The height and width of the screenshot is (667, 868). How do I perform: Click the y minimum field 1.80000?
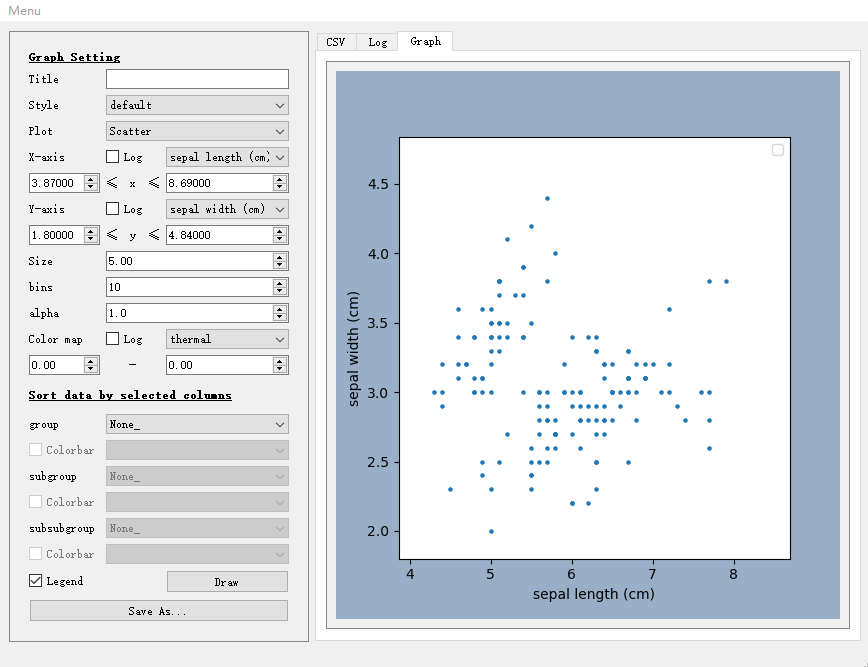(x=64, y=235)
